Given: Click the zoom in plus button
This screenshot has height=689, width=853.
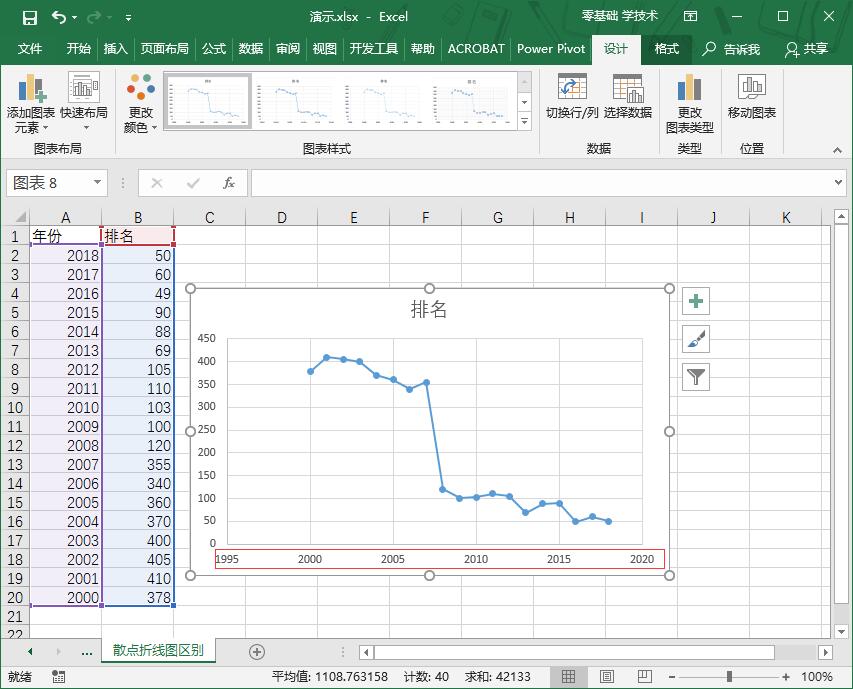Looking at the screenshot, I should [x=786, y=677].
